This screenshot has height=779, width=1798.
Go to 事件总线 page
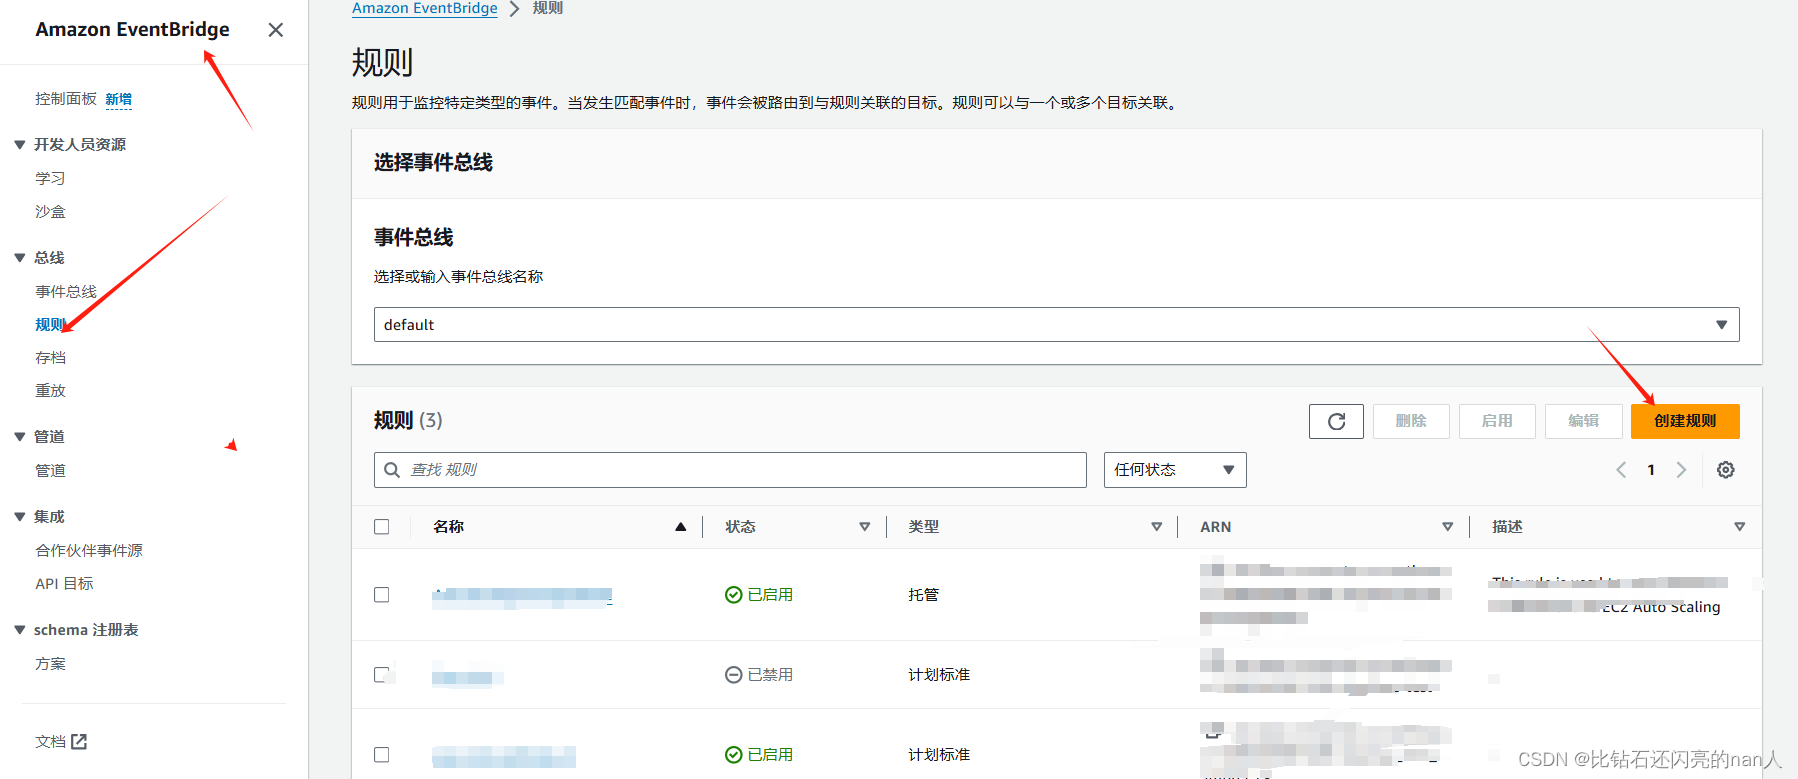click(x=66, y=292)
